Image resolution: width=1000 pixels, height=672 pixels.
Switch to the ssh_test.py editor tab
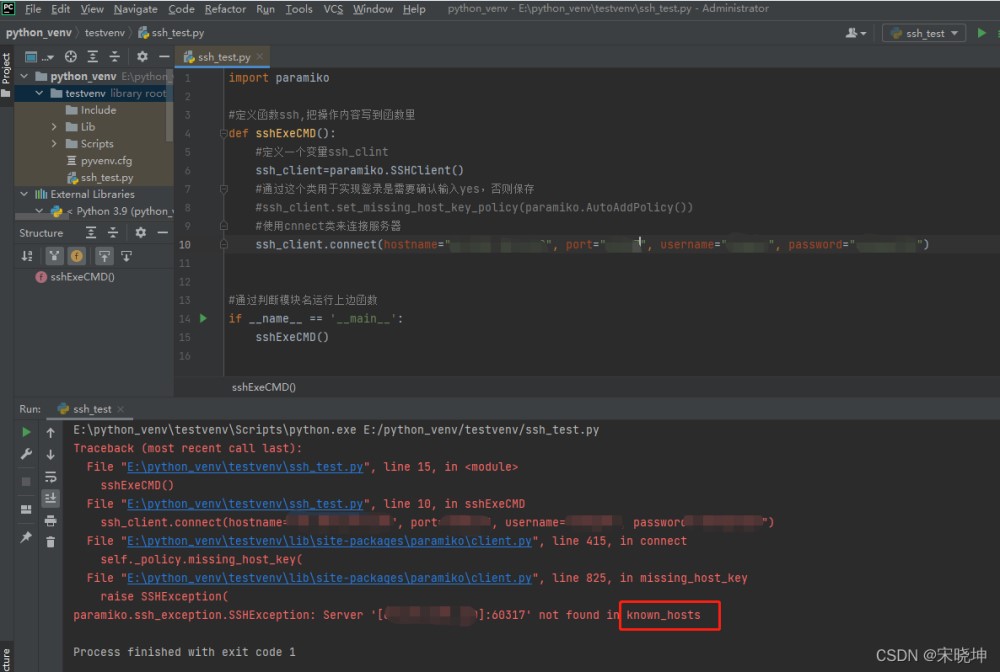(223, 57)
